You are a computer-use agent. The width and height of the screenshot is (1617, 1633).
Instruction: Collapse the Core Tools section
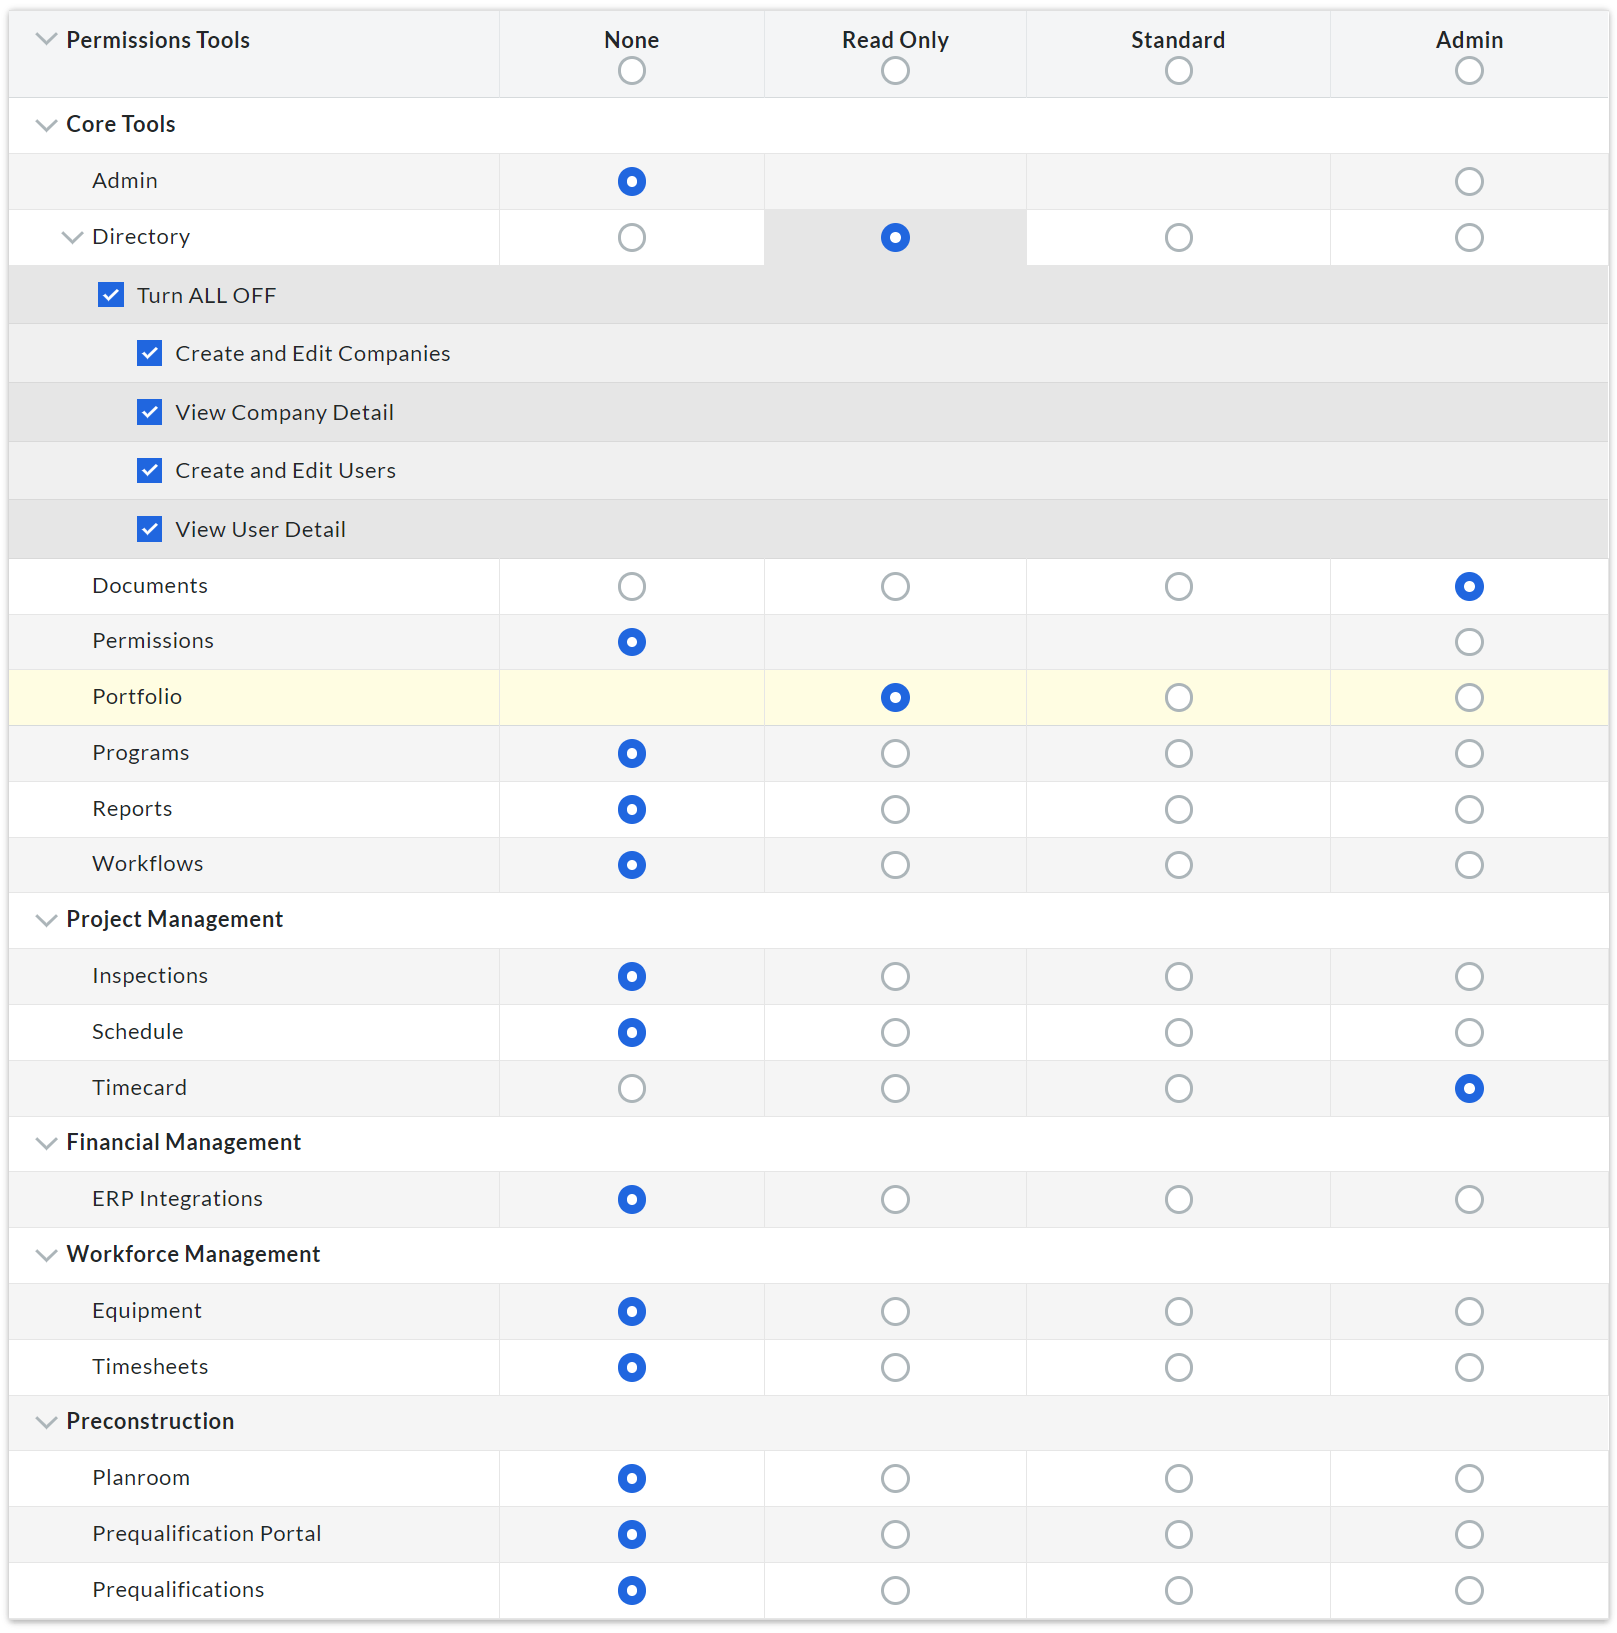coord(46,125)
